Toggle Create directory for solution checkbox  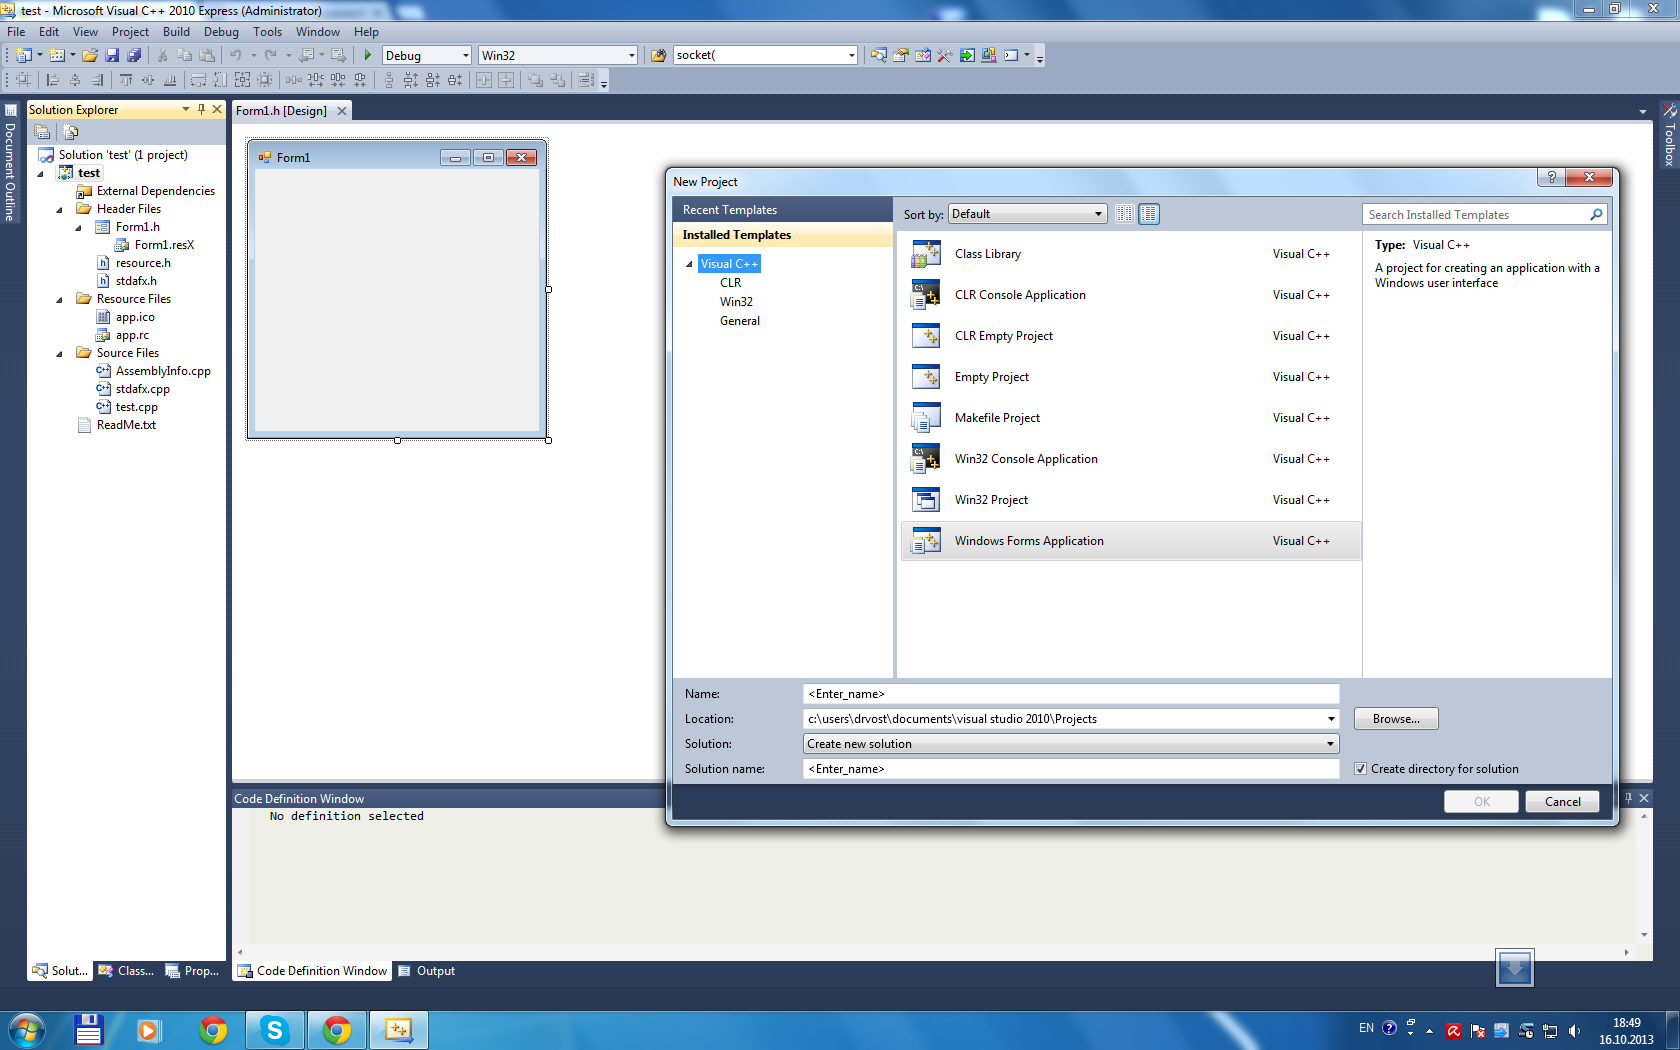pyautogui.click(x=1360, y=769)
